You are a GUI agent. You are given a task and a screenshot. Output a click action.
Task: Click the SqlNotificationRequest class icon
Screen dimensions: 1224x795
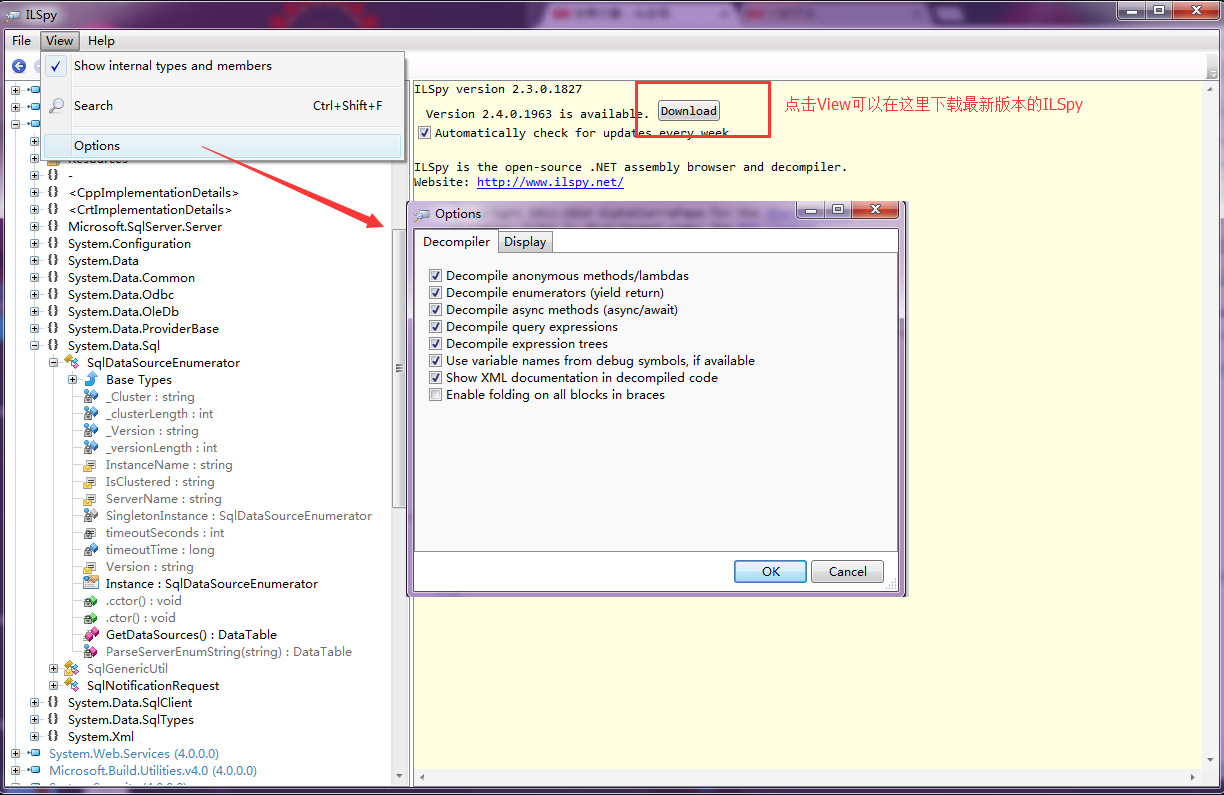(x=72, y=685)
